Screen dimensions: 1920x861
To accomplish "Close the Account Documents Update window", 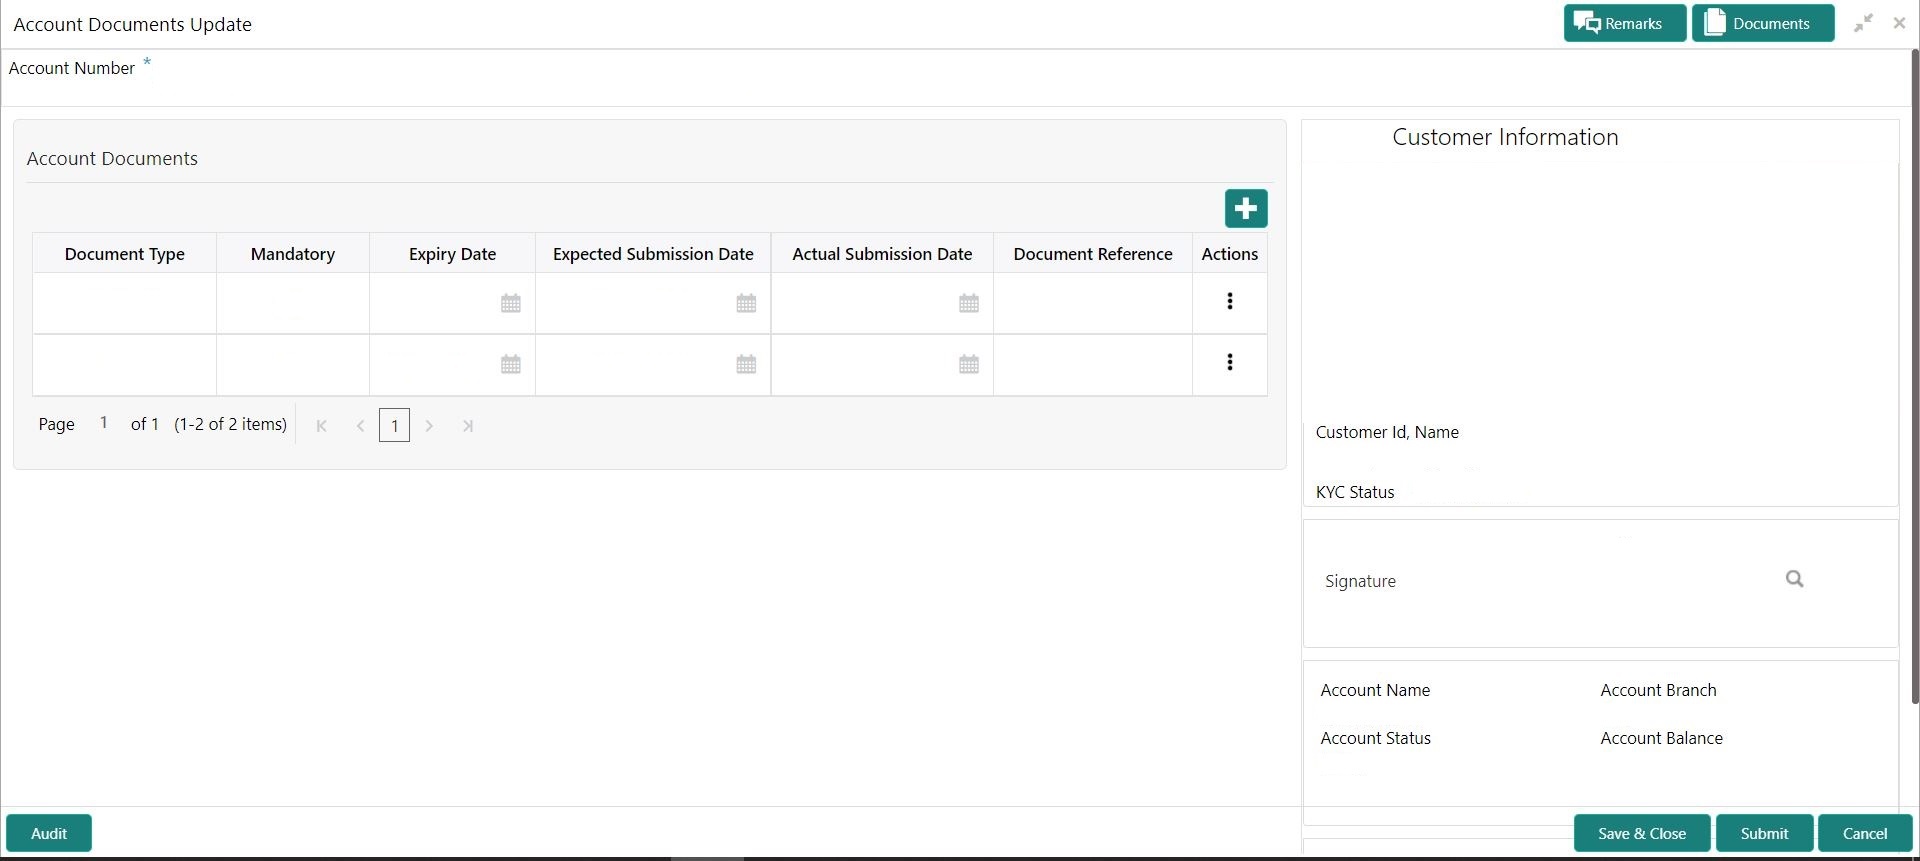I will click(x=1899, y=23).
